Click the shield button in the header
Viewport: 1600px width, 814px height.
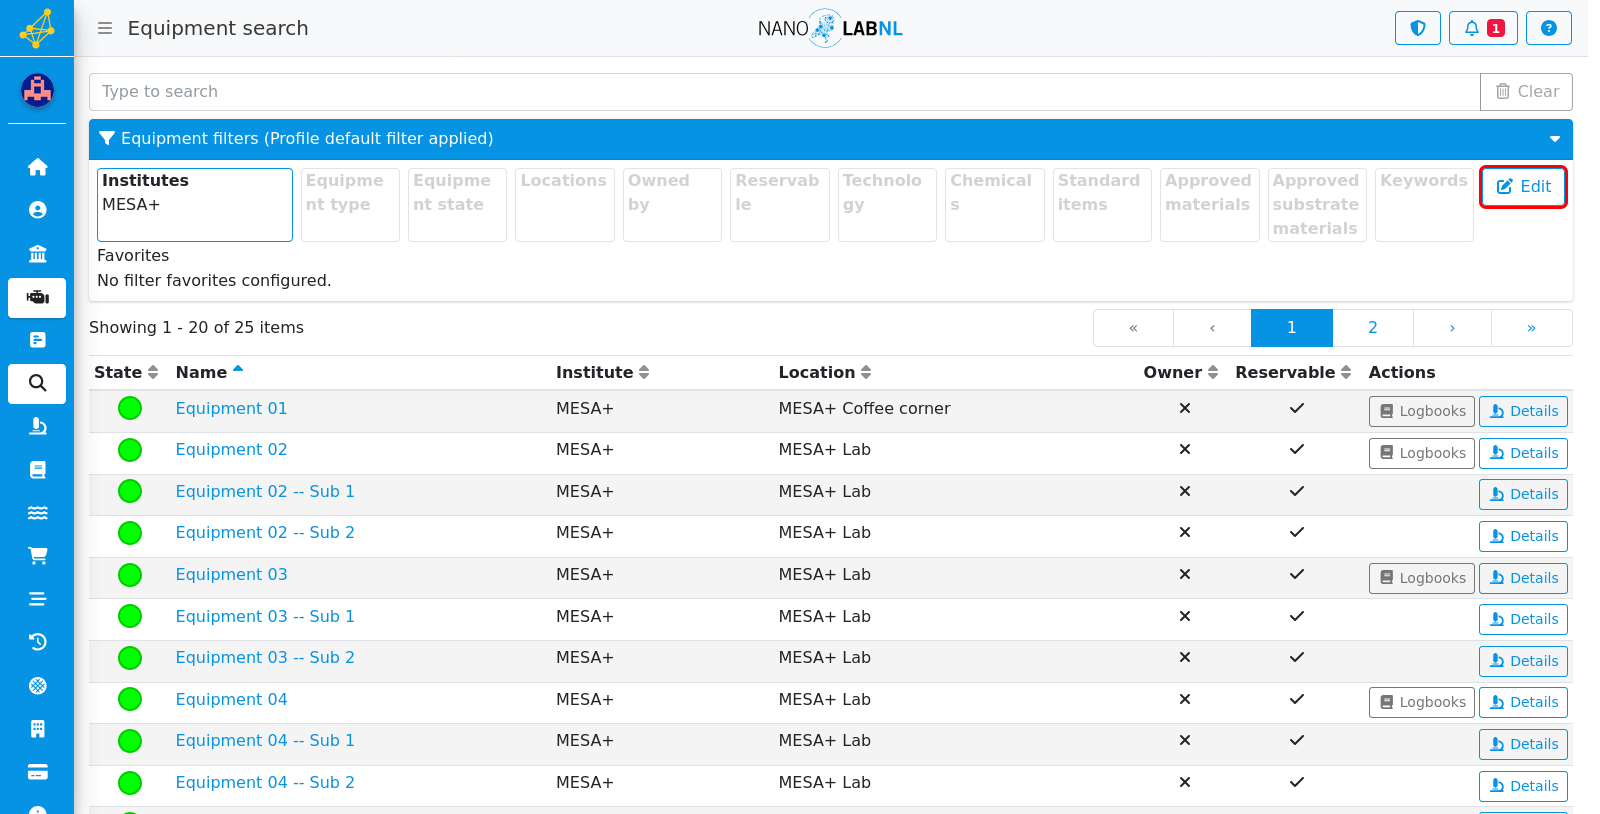pos(1418,28)
